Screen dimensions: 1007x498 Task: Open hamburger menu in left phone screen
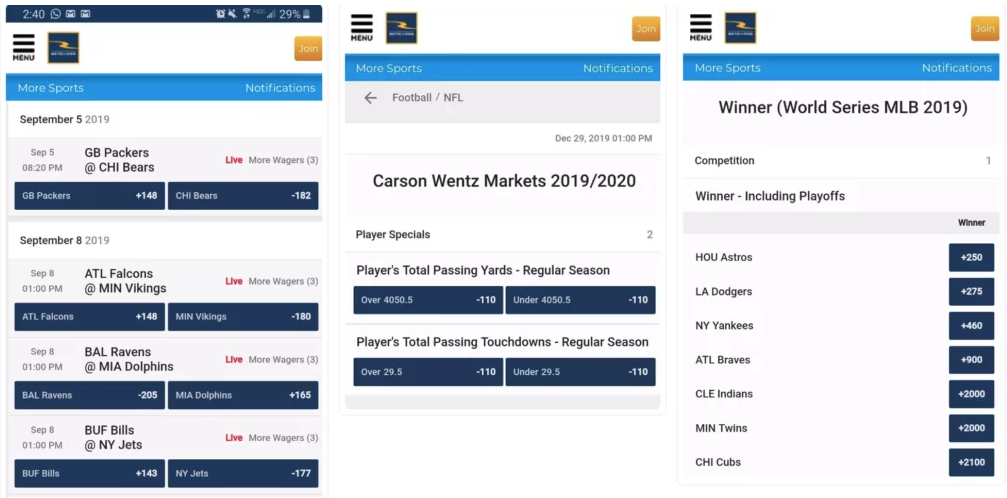23,47
